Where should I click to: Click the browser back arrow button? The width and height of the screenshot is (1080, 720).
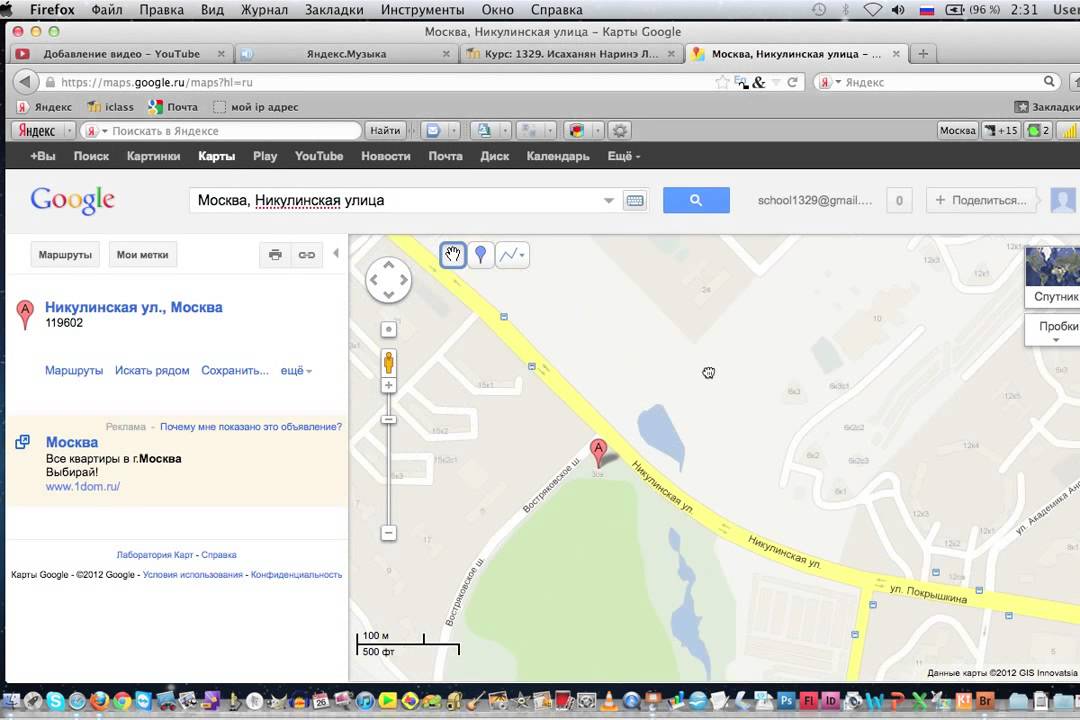pos(25,82)
